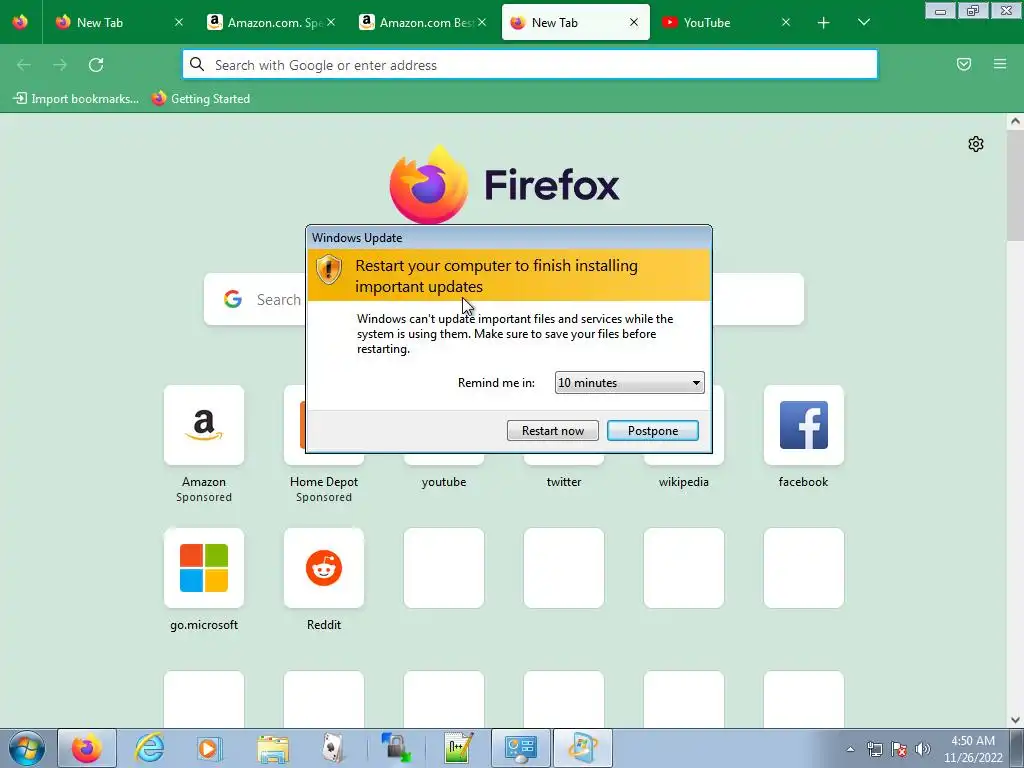Click the Firefox View icon in the tab strip
Image resolution: width=1024 pixels, height=768 pixels.
coord(20,22)
